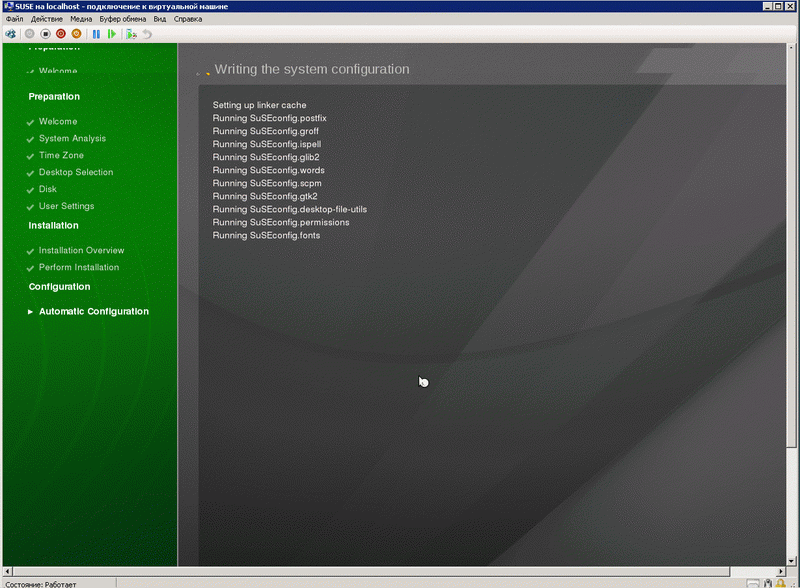Click the Installation Overview step
800x588 pixels.
click(82, 251)
